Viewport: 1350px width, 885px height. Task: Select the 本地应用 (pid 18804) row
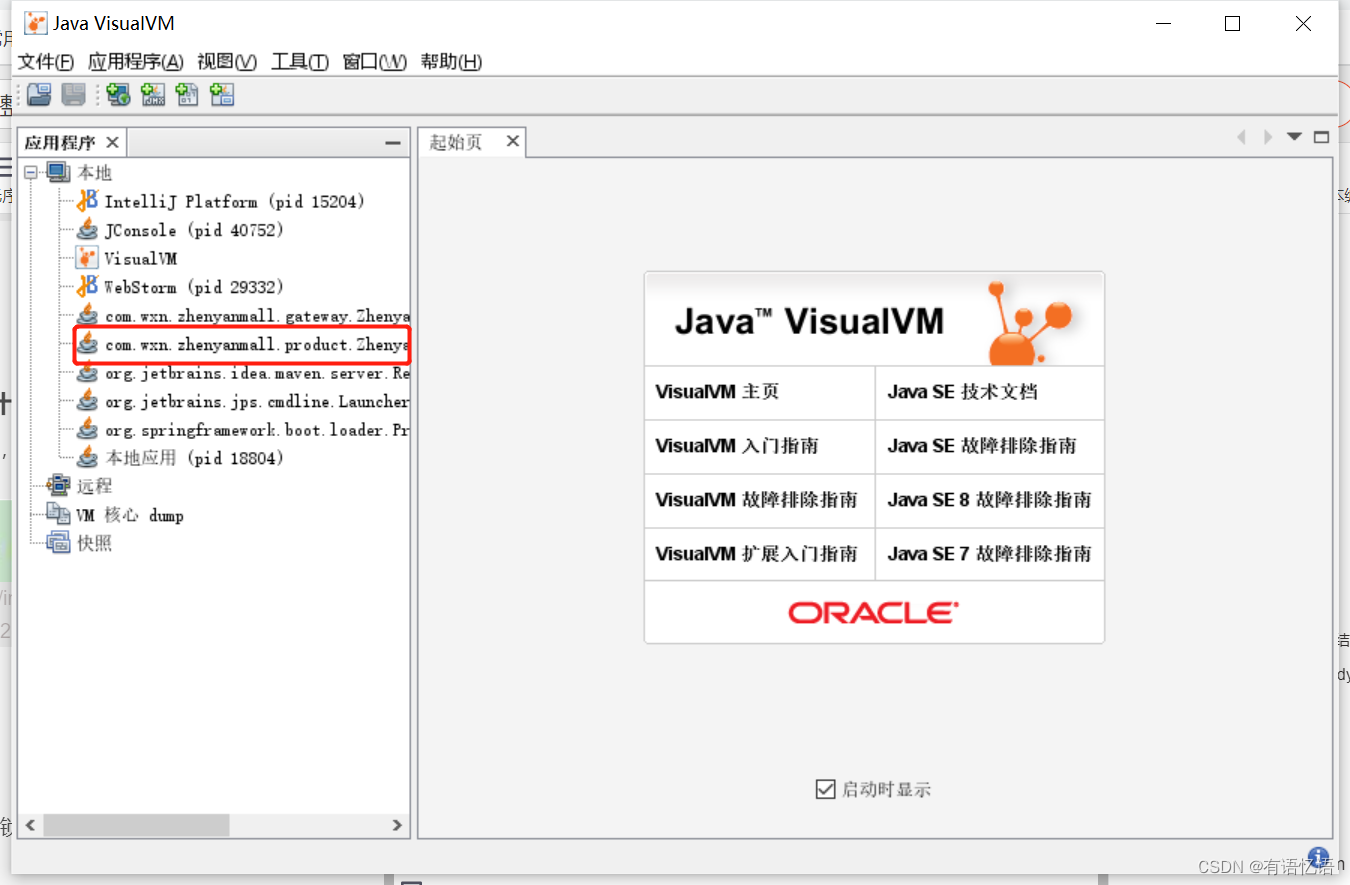point(194,458)
